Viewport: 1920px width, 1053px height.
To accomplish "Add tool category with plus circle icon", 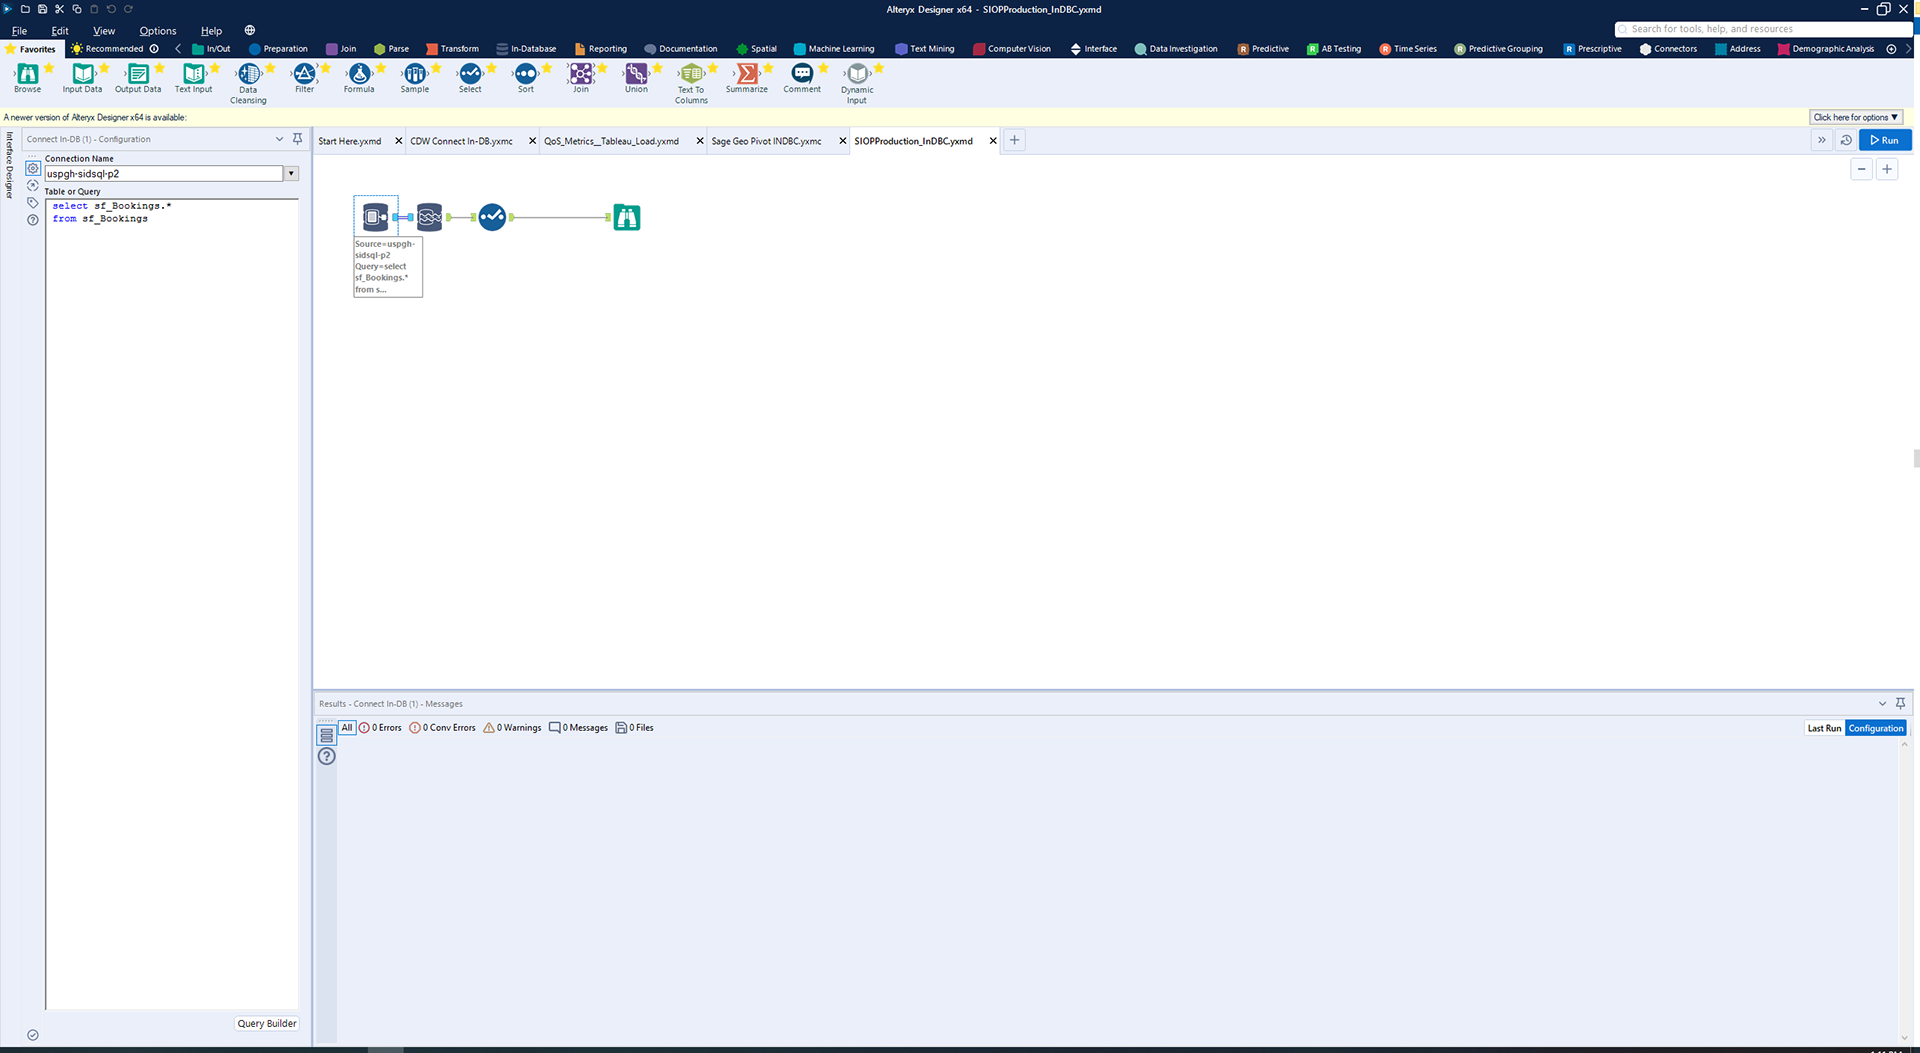I will pyautogui.click(x=1891, y=48).
